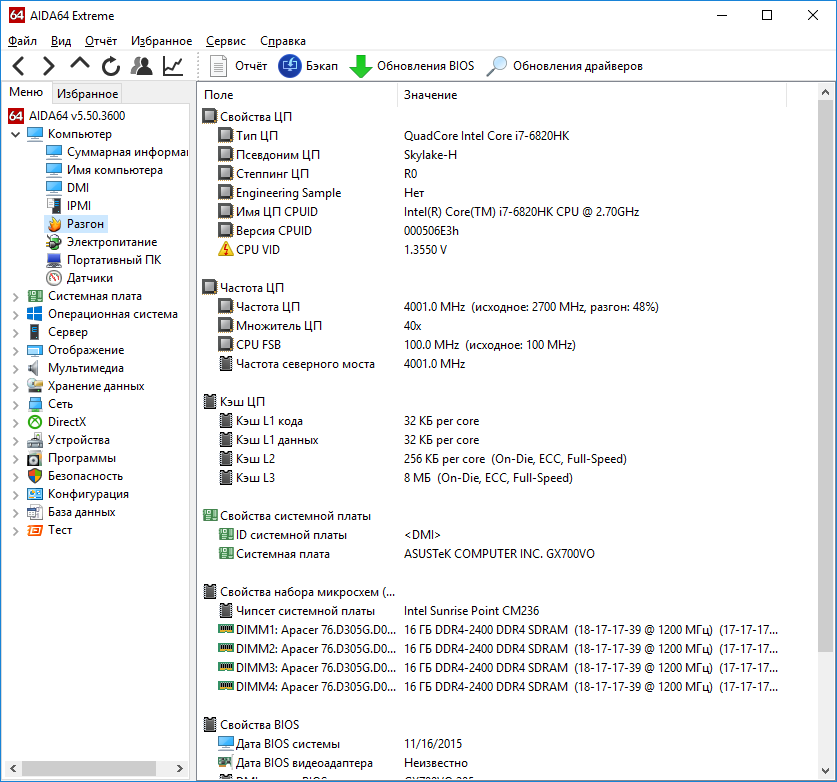Viewport: 837px width, 782px height.
Task: Open Электропитание power management icon
Action: click(x=54, y=242)
